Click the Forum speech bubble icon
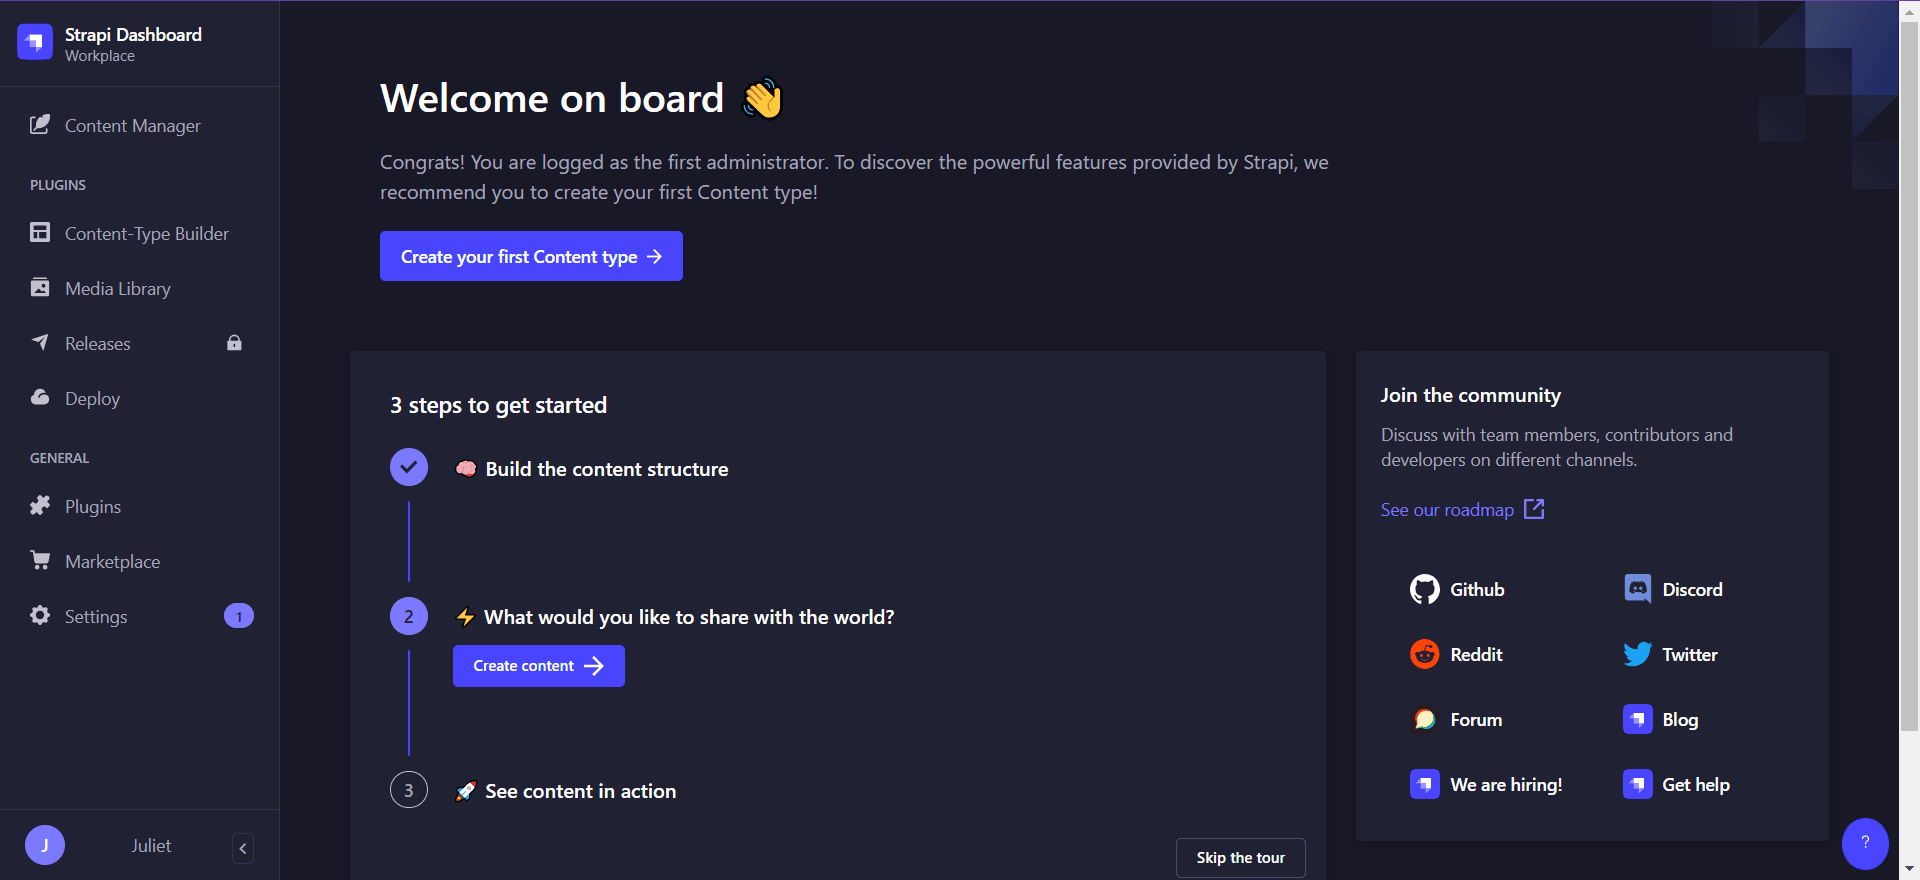The image size is (1920, 880). coord(1425,719)
